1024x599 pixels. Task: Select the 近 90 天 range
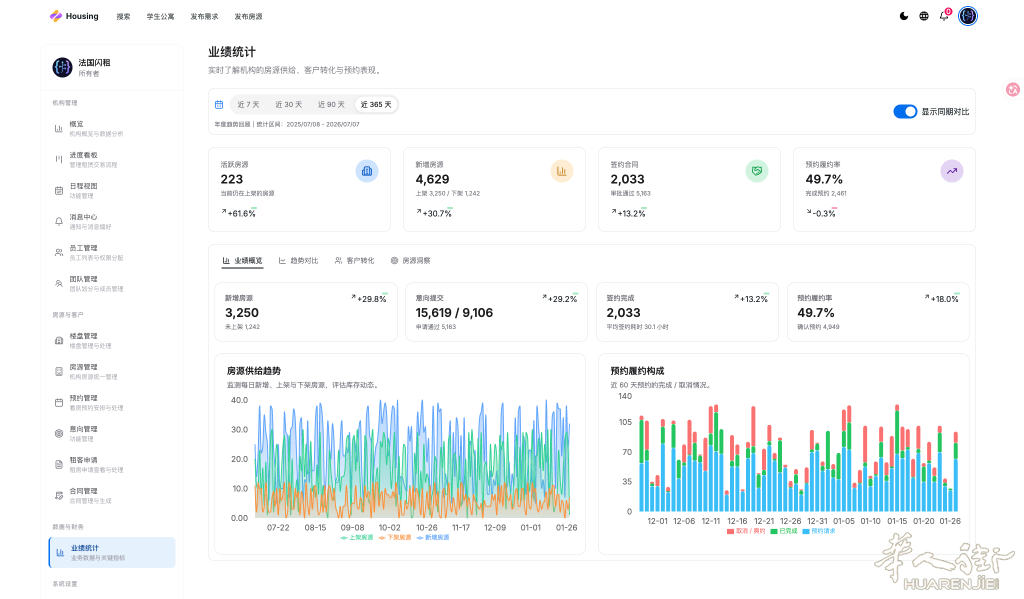(331, 105)
